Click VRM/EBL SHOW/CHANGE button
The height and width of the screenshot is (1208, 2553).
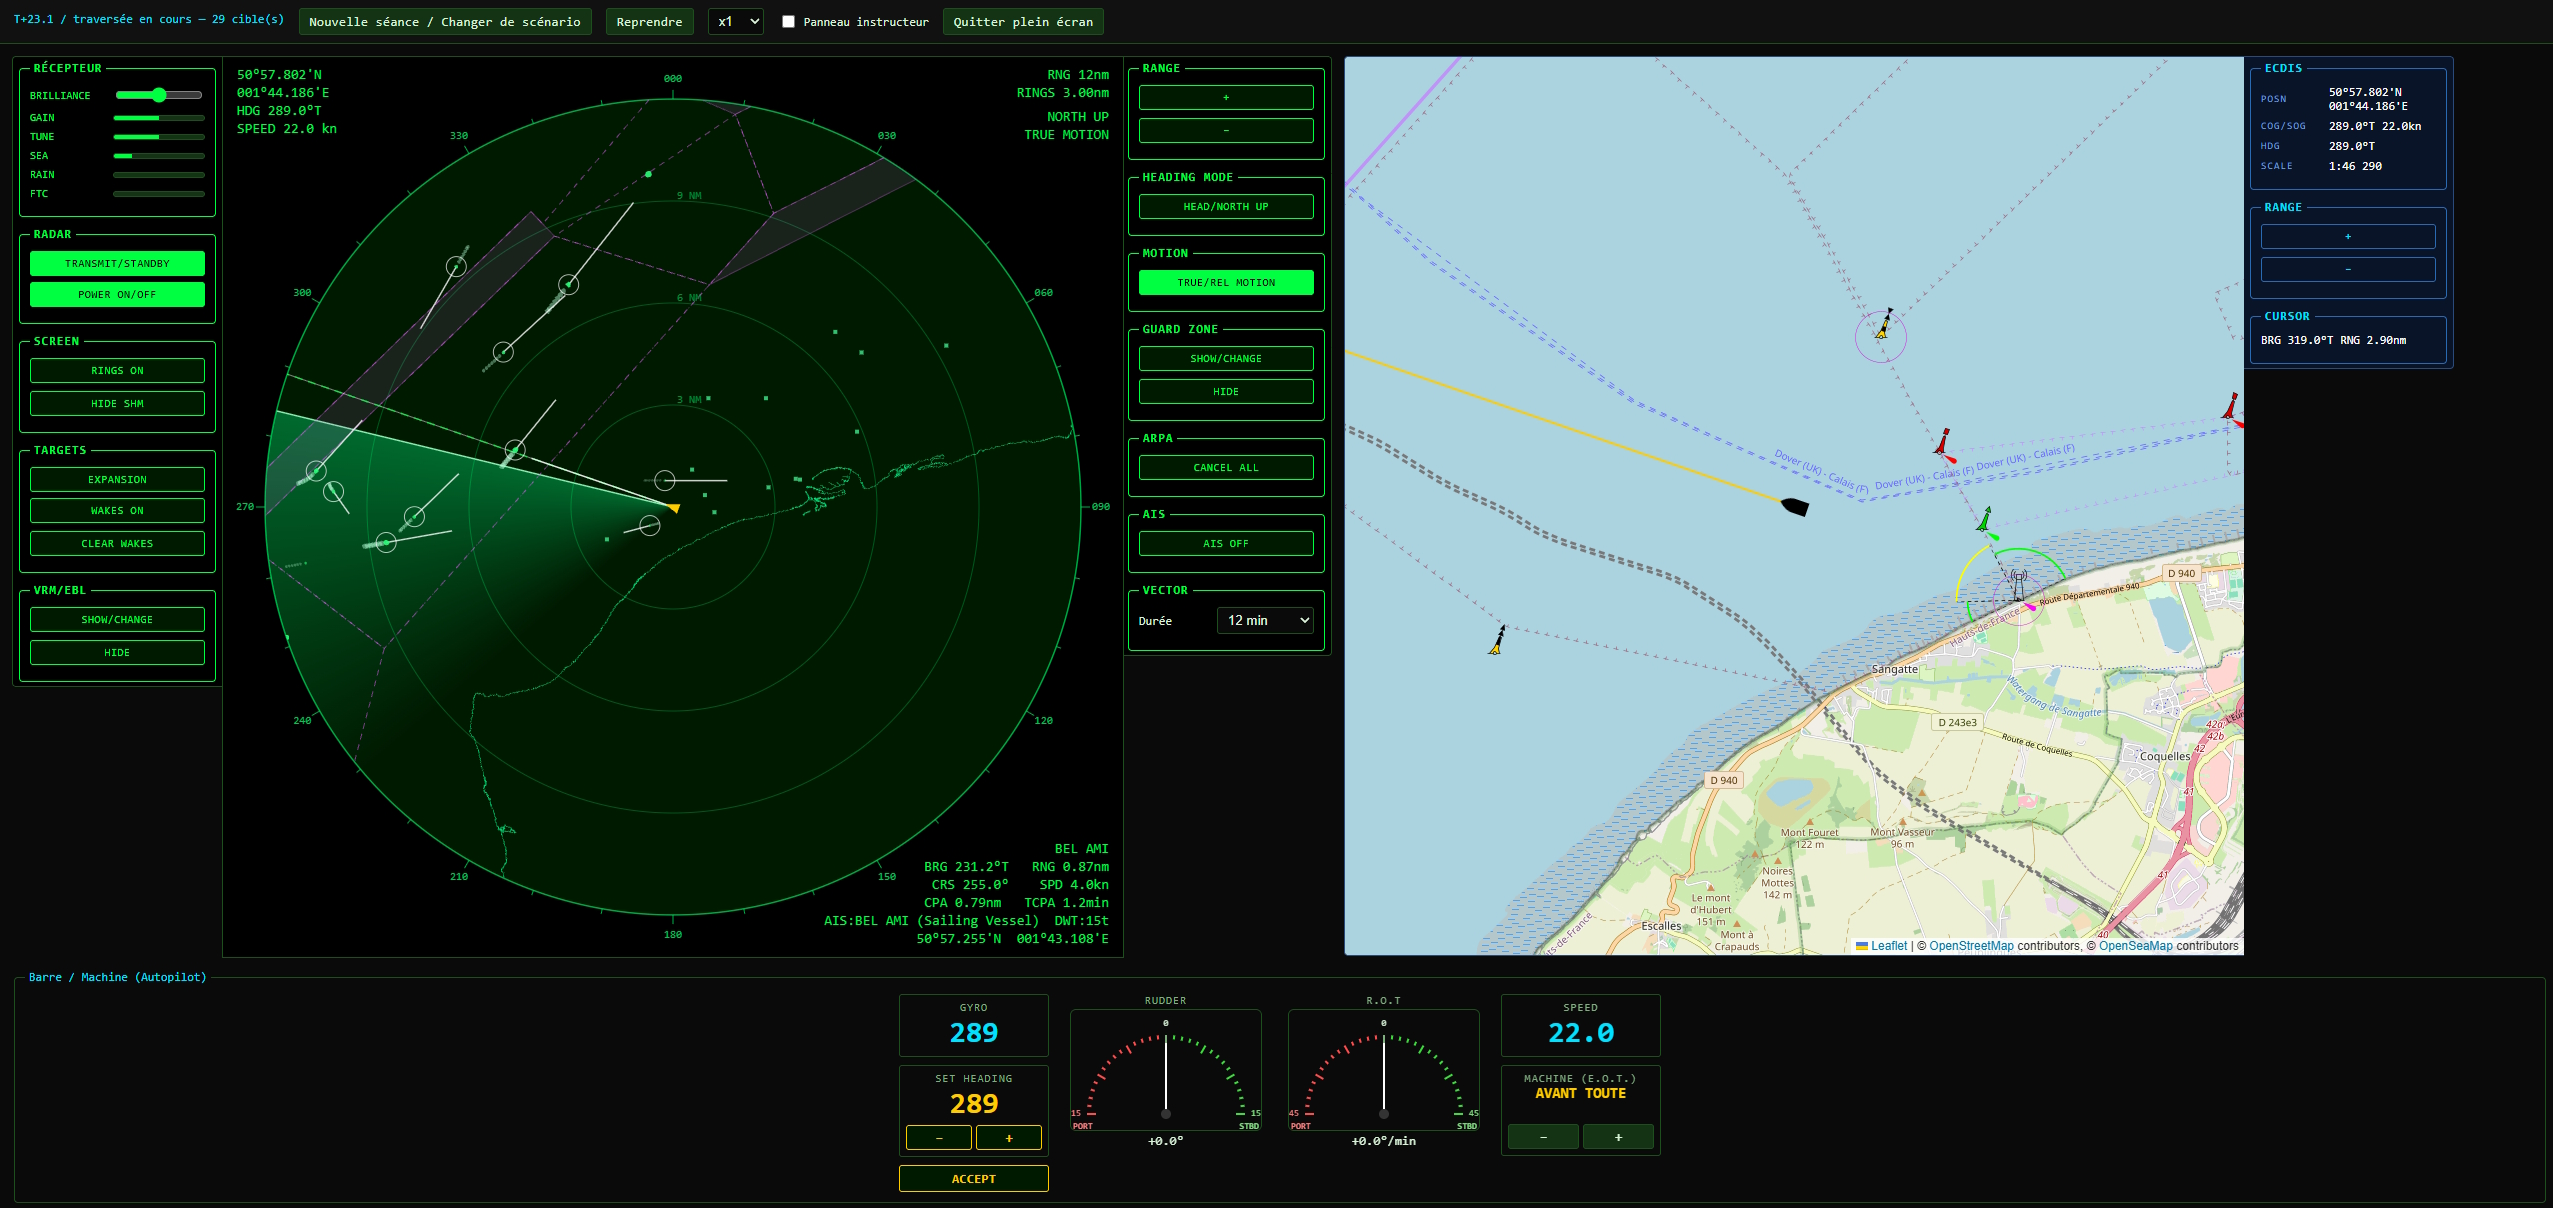117,620
